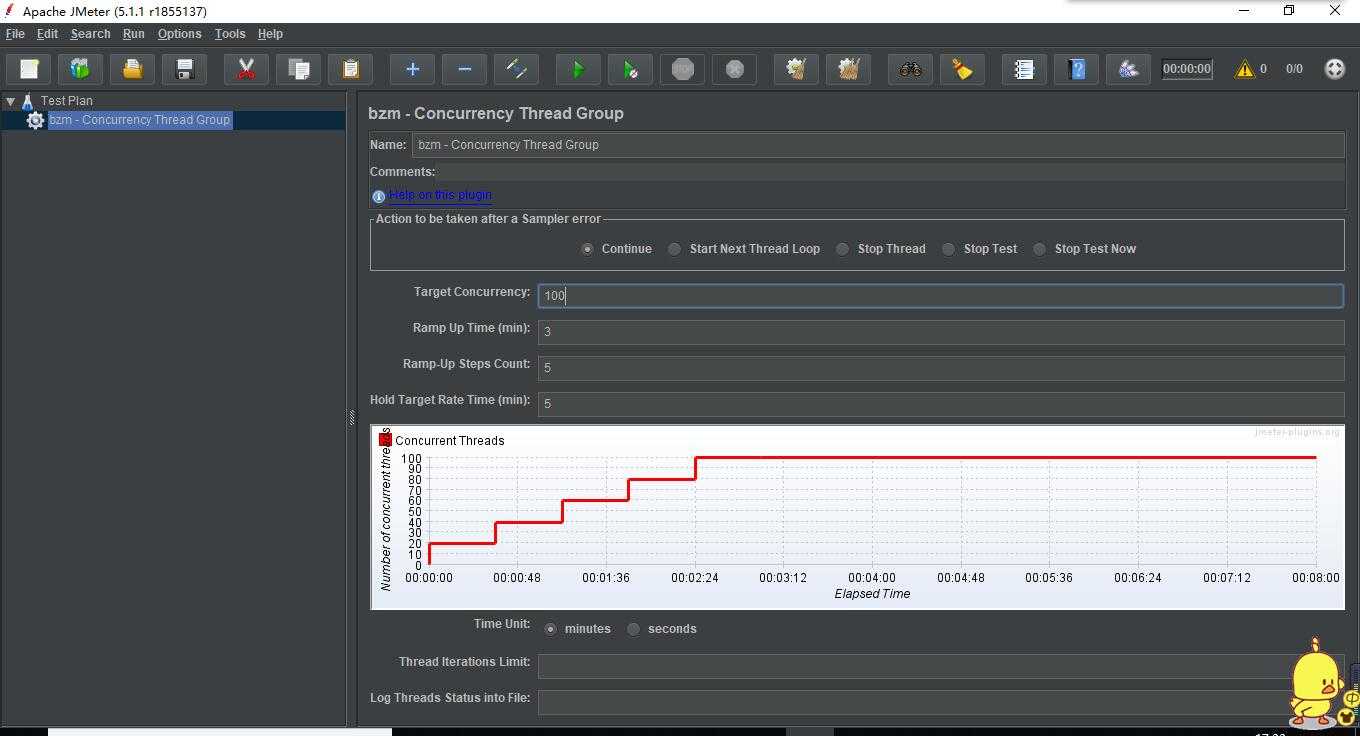Click the panel divider collapse handle
The image size is (1360, 736).
351,418
